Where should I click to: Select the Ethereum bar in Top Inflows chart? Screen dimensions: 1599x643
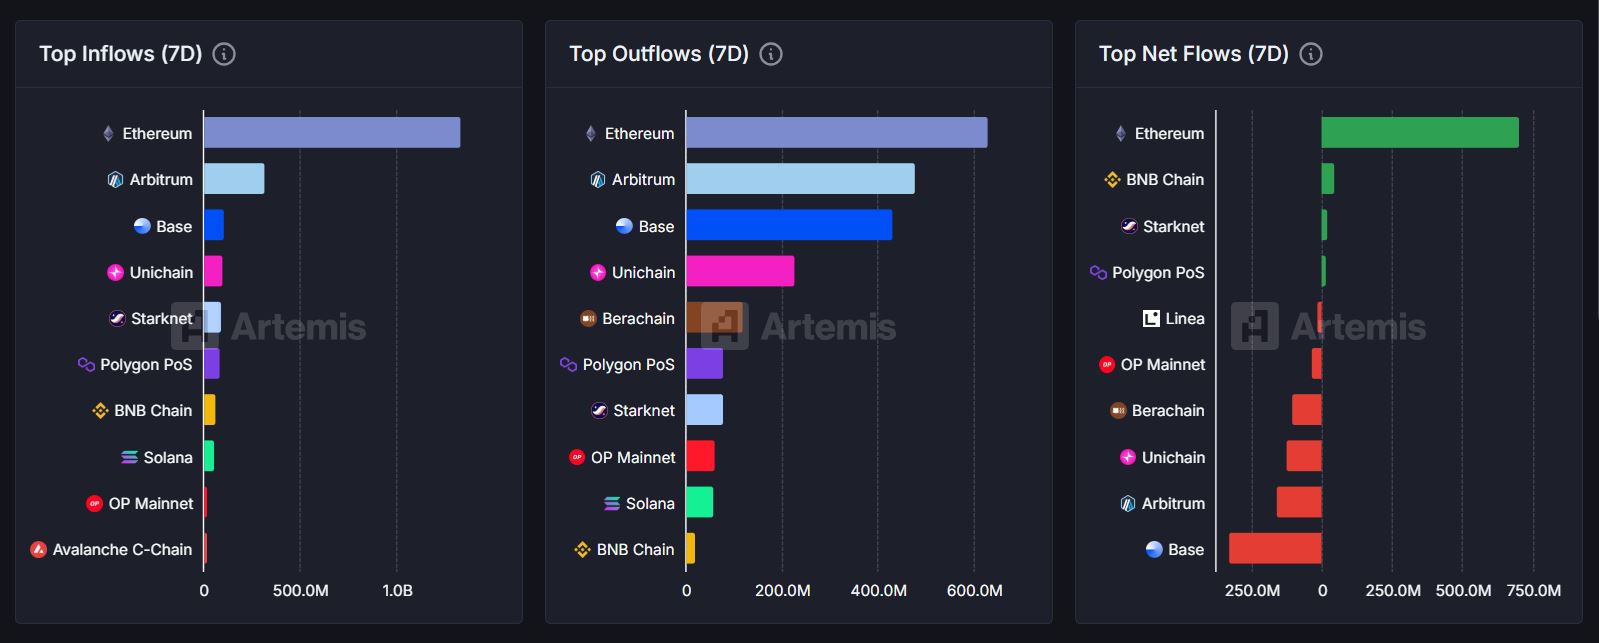pyautogui.click(x=332, y=133)
